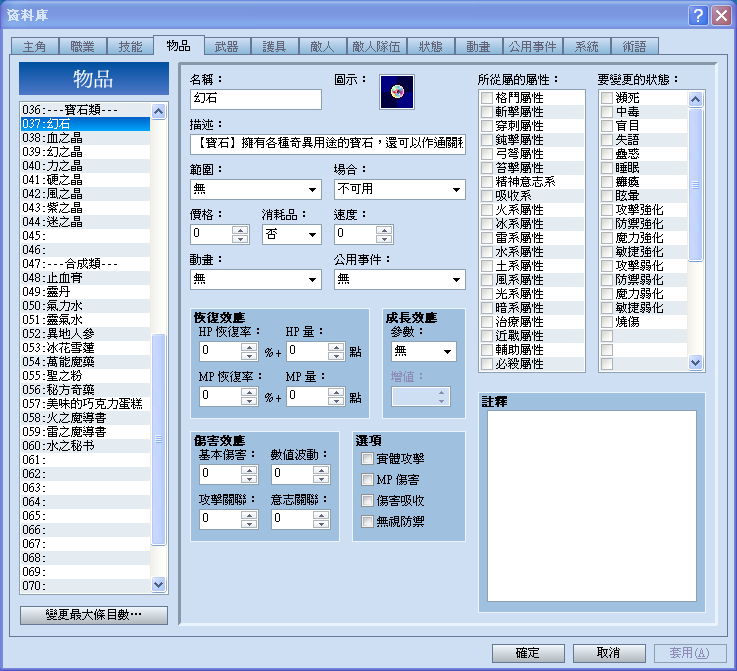Increase HP 恢復率 stepper up arrow
737x671 pixels.
point(249,347)
